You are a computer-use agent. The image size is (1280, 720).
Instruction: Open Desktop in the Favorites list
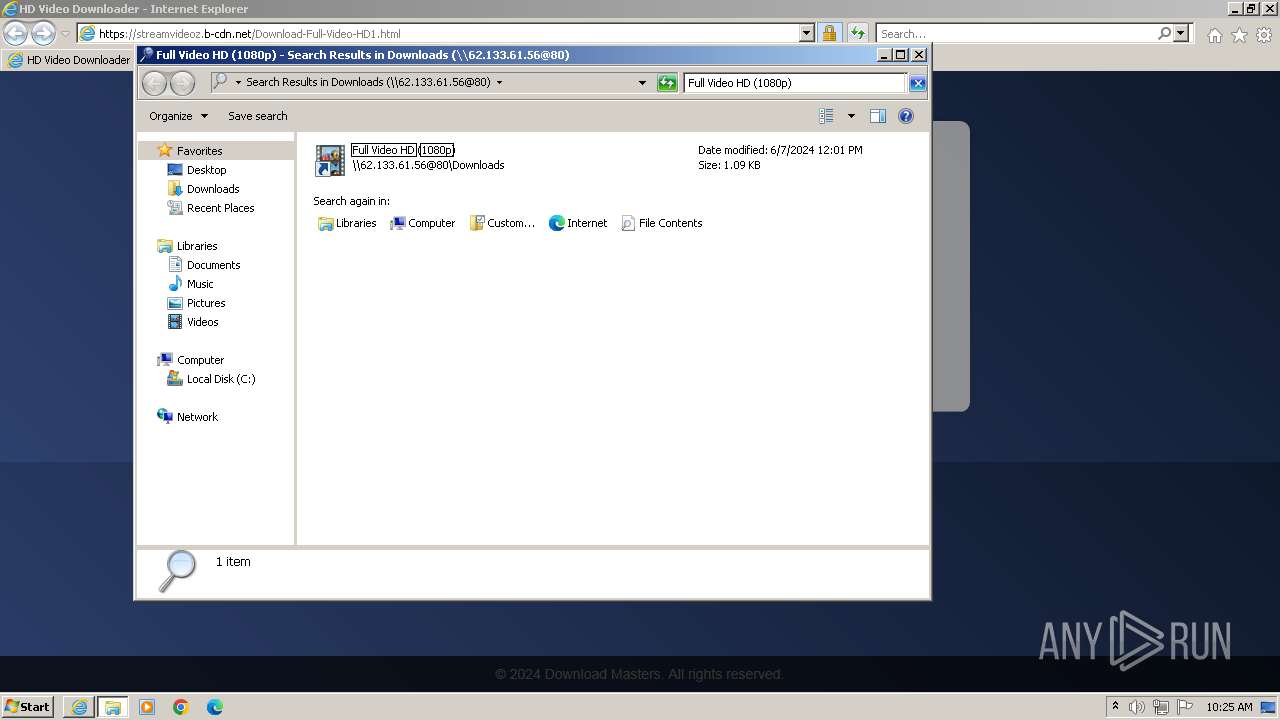point(206,170)
